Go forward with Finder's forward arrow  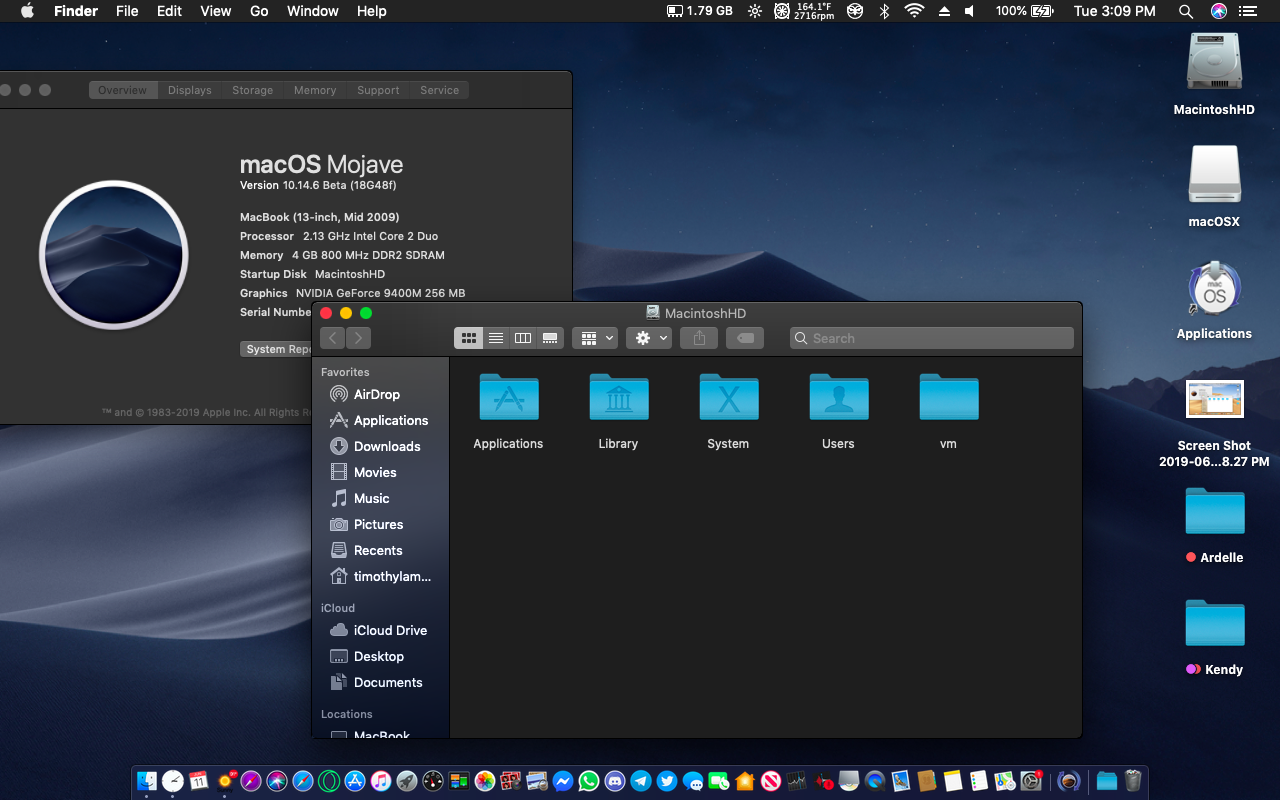pos(359,338)
